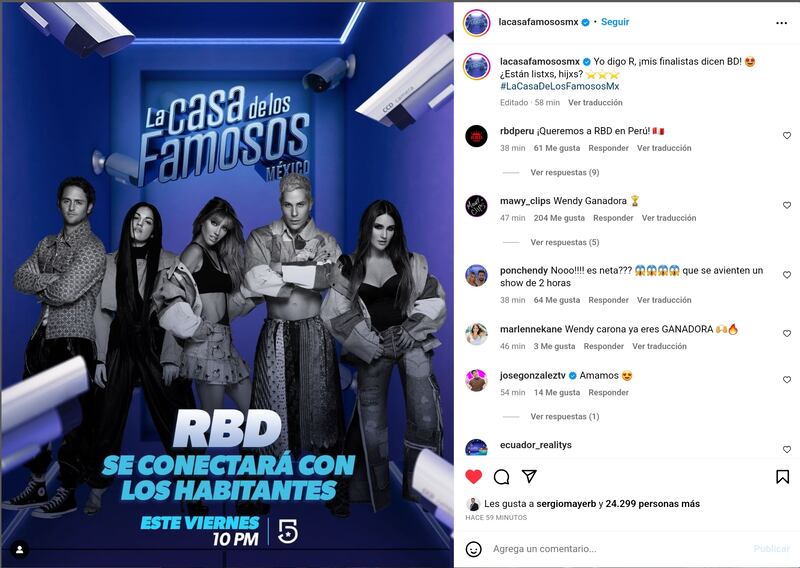800x568 pixels.
Task: Save the post with the bookmark icon
Action: coord(782,477)
